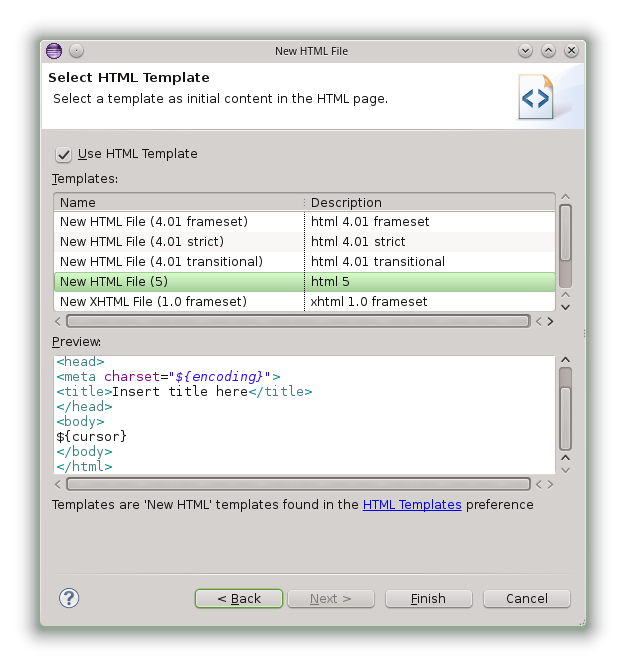Open the HTML Templates preference link
The image size is (626, 666).
click(412, 505)
